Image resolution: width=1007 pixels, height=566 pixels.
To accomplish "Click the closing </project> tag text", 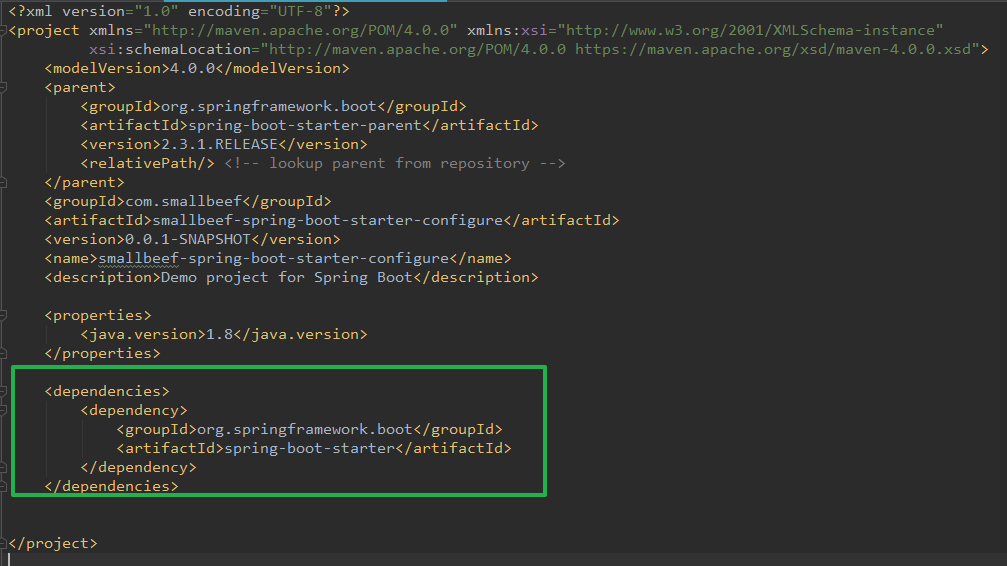I will (x=53, y=544).
